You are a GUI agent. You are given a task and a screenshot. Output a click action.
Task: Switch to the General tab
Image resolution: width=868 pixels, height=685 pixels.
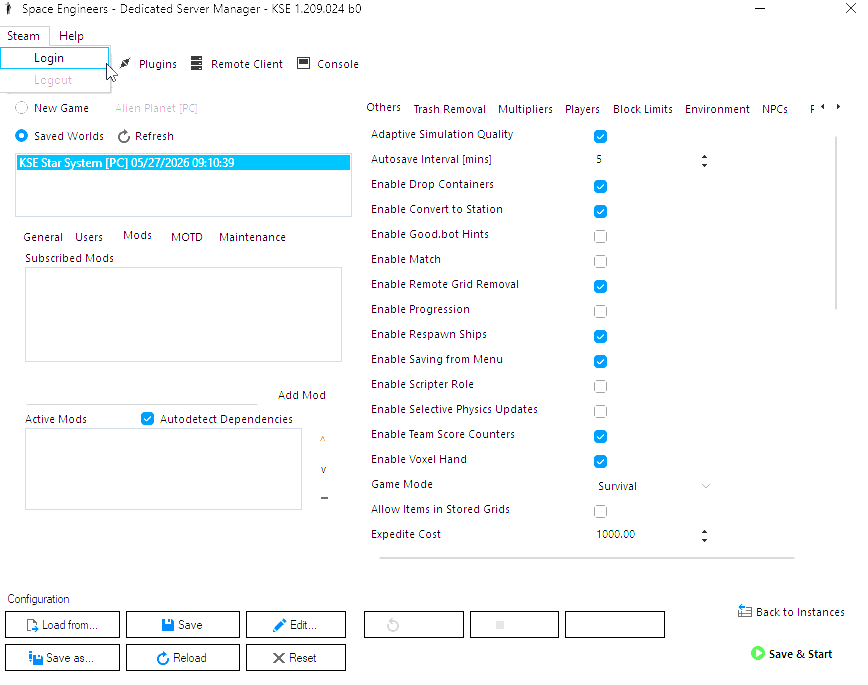coord(43,237)
